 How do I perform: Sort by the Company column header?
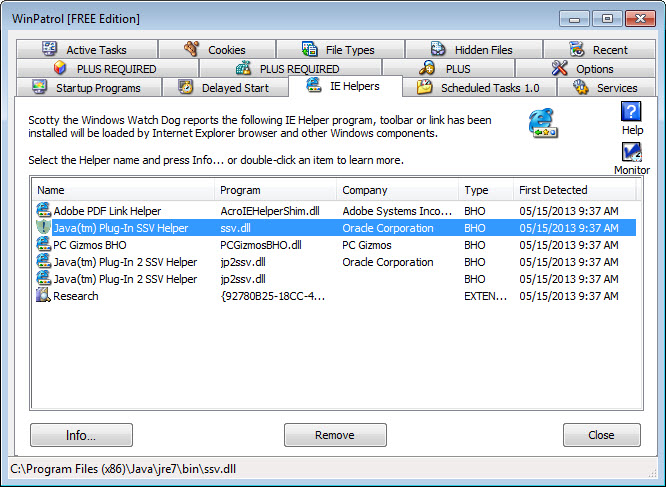(398, 190)
